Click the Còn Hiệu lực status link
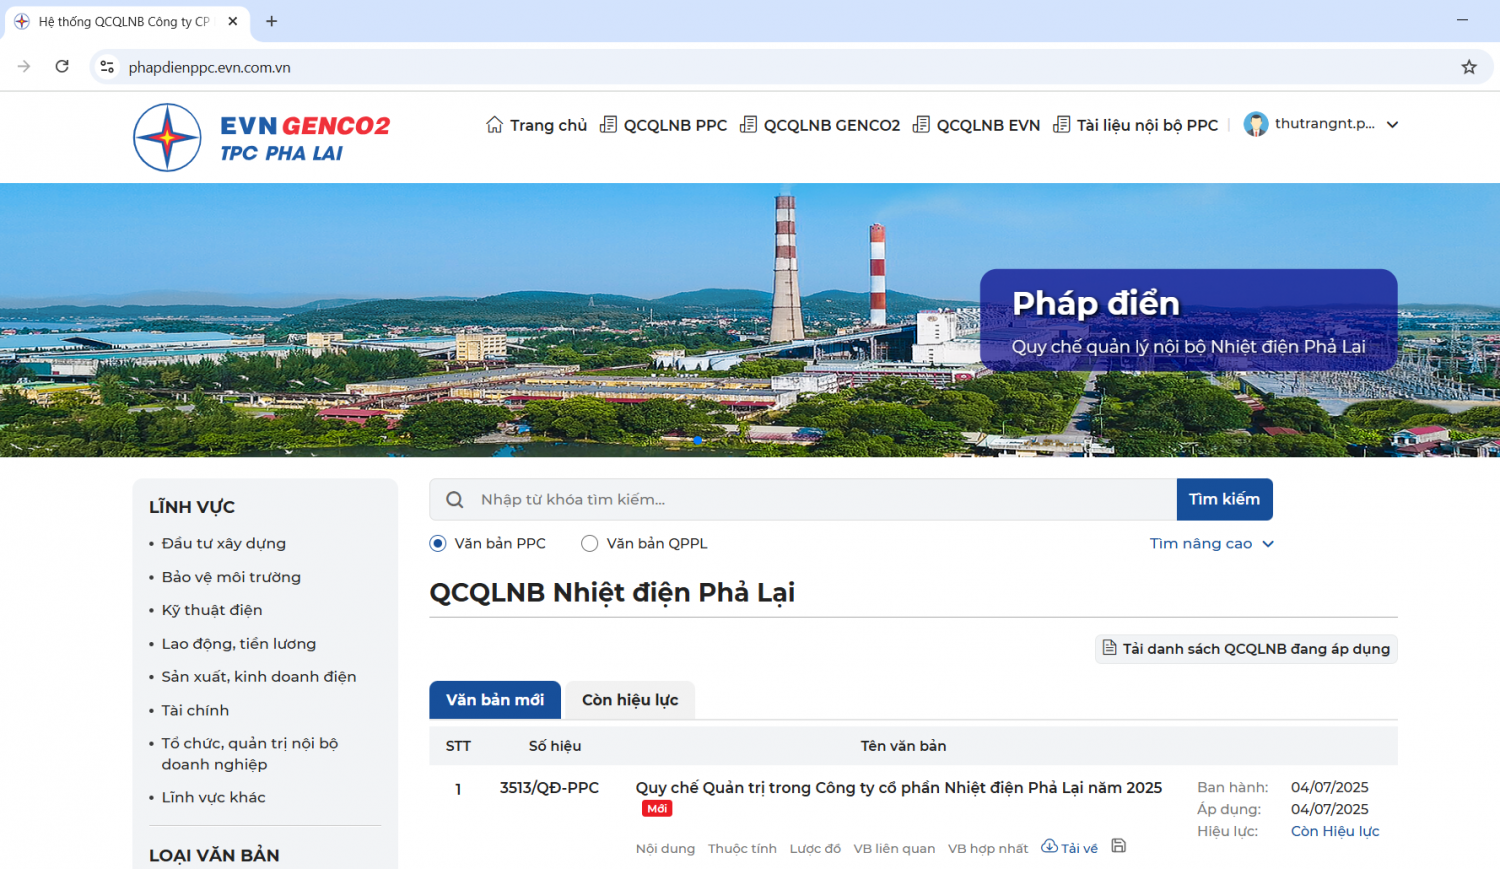Viewport: 1500px width, 869px height. point(1335,831)
